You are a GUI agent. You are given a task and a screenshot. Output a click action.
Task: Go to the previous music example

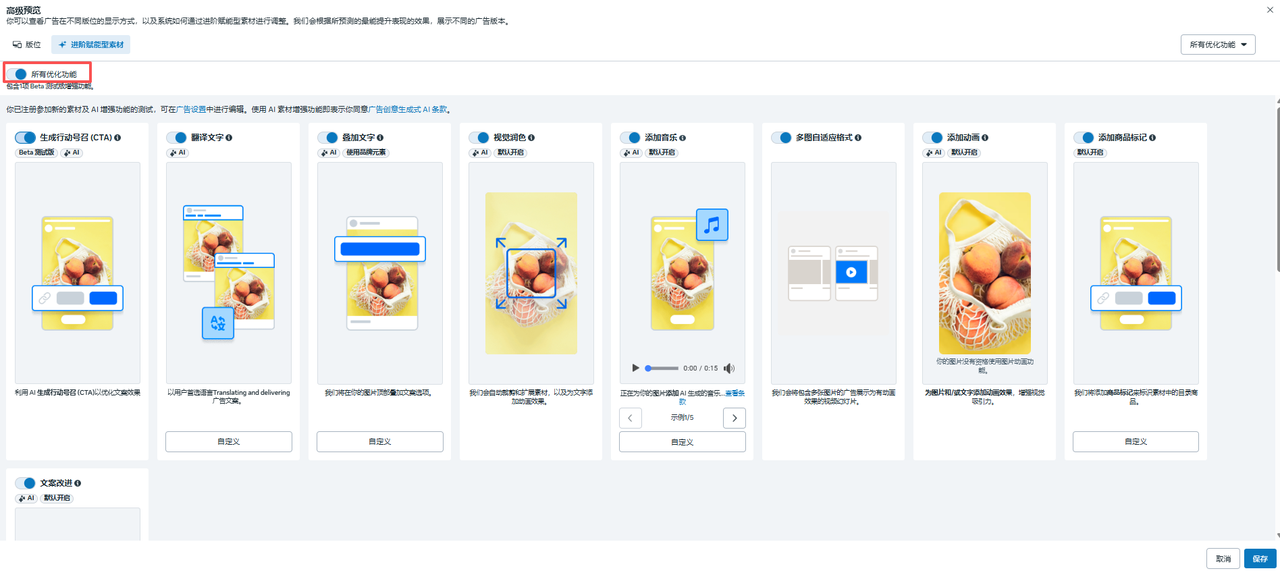630,418
